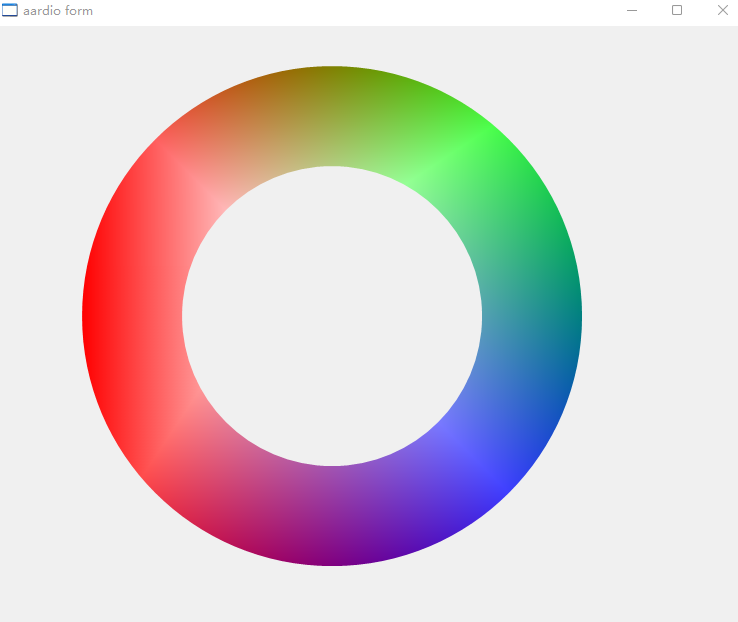The width and height of the screenshot is (738, 622).
Task: Click the aardio form window icon
Action: pyautogui.click(x=10, y=10)
